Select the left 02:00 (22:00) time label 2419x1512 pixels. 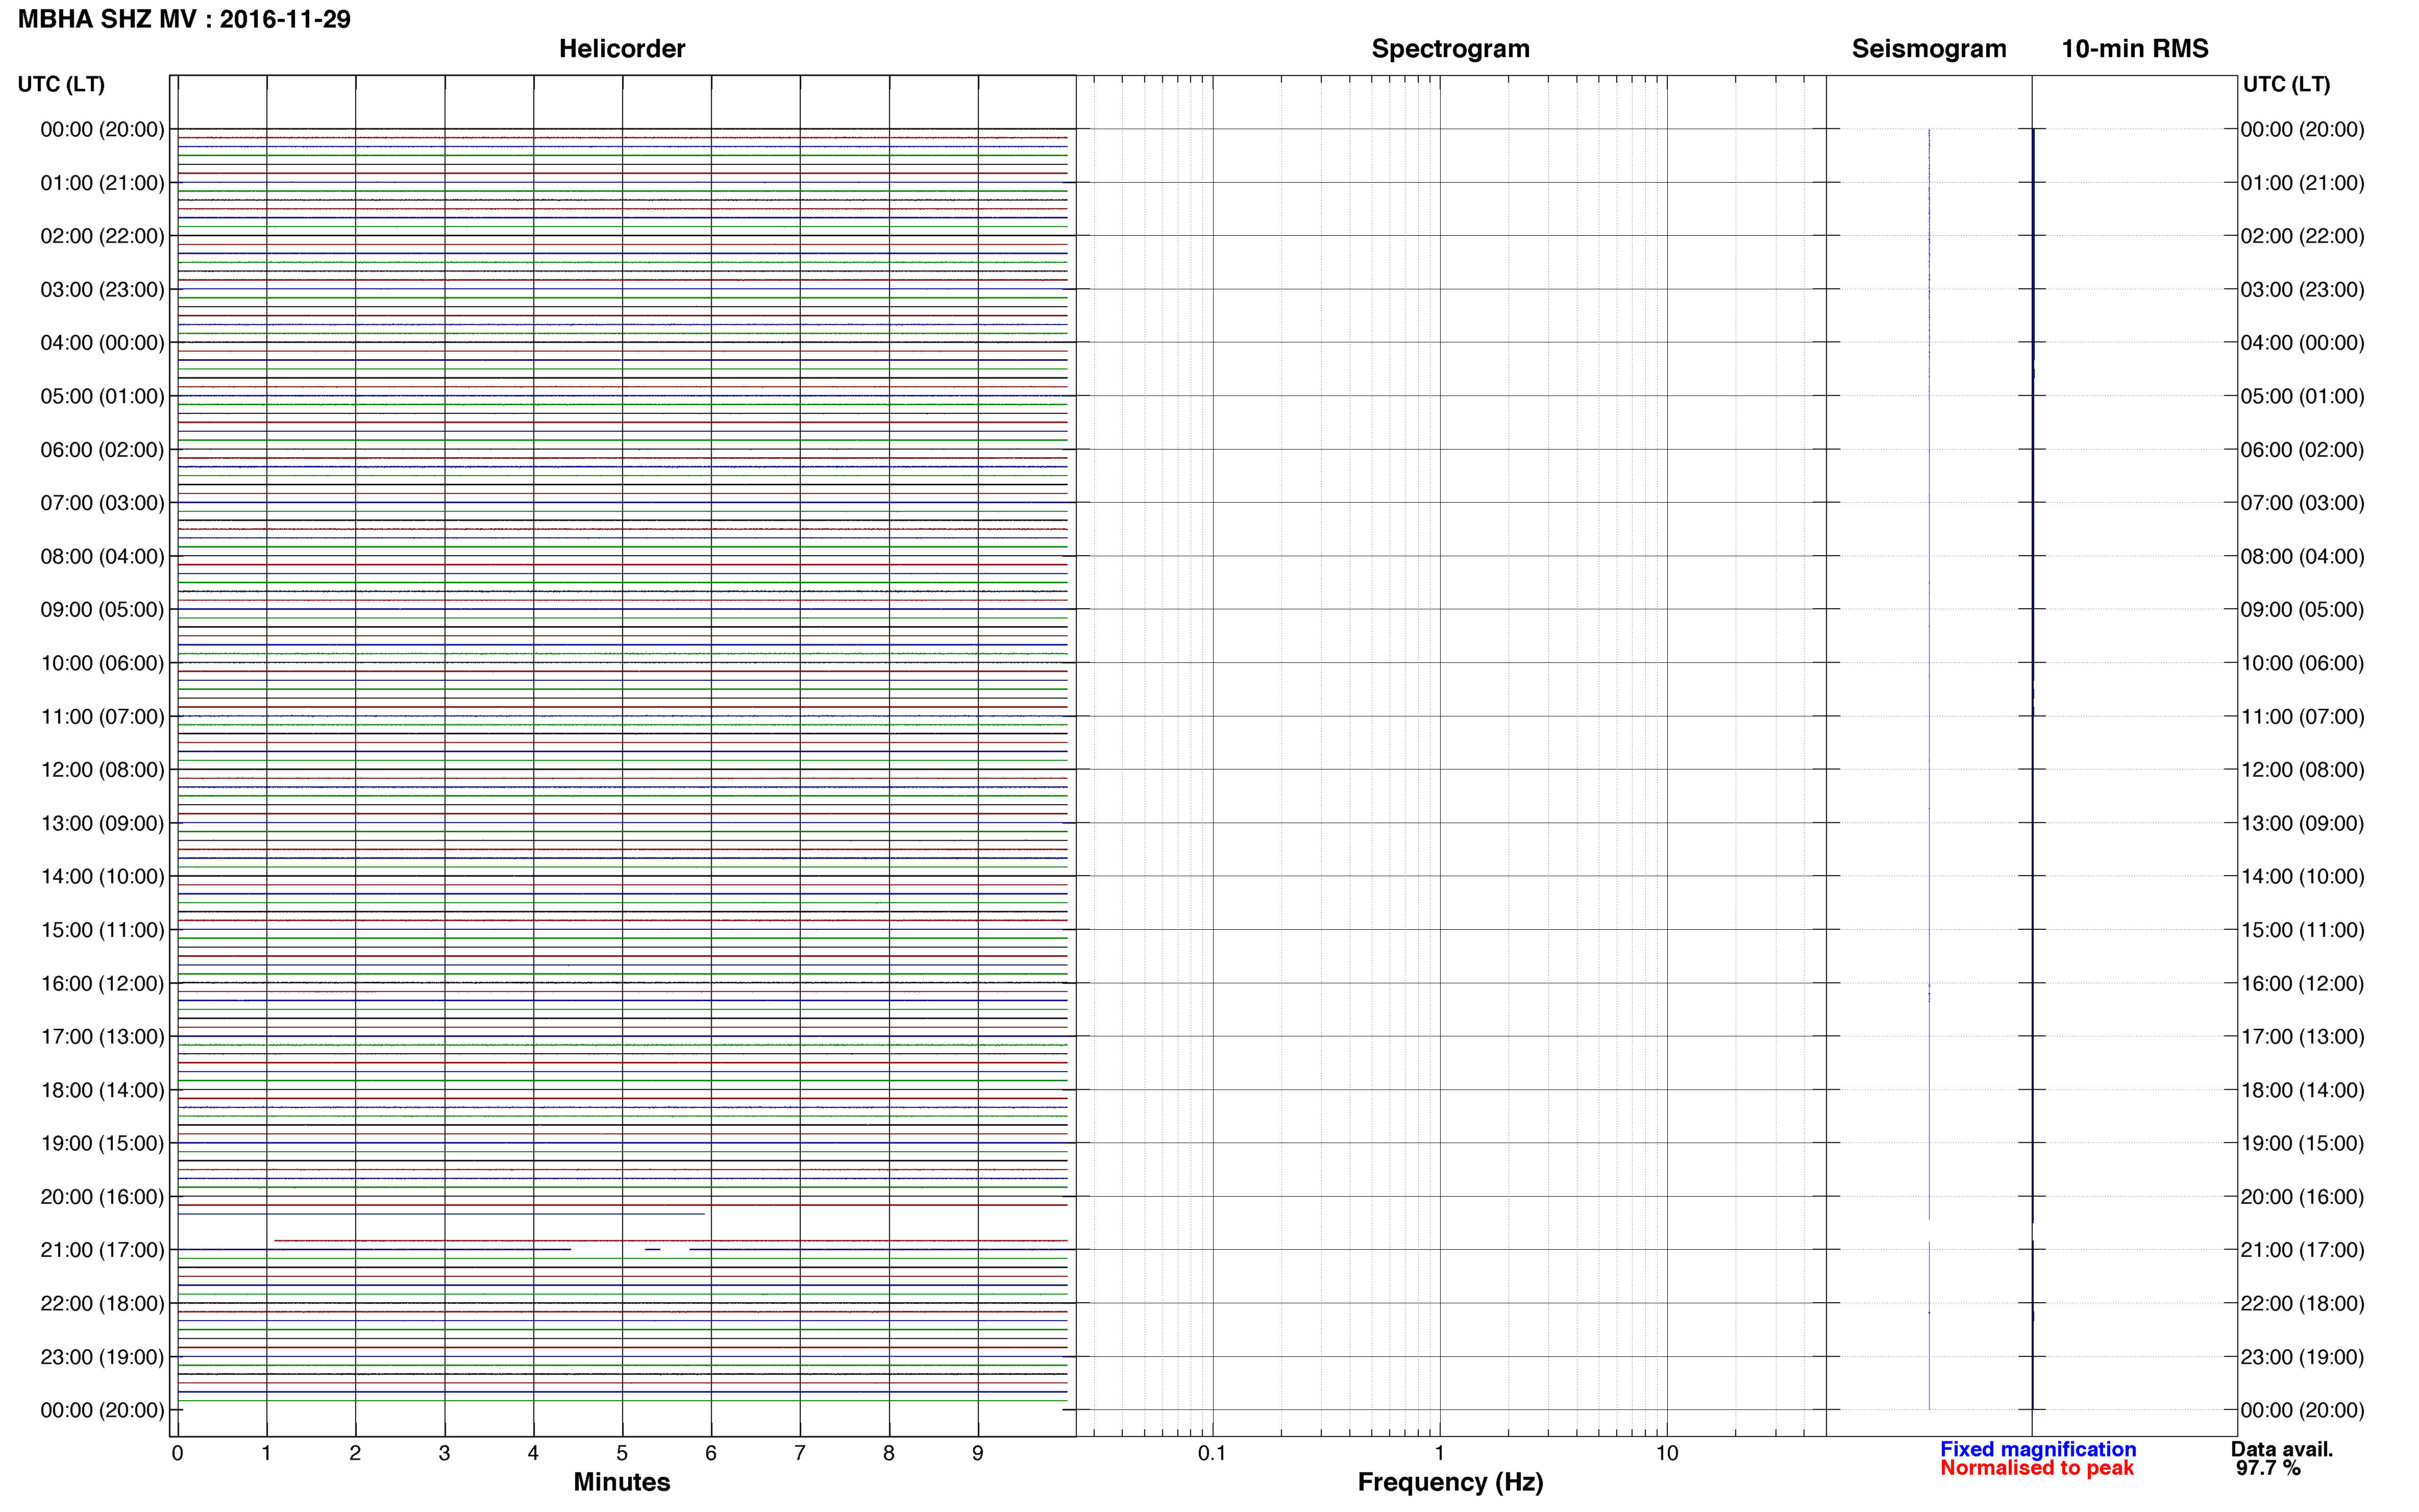pos(102,236)
